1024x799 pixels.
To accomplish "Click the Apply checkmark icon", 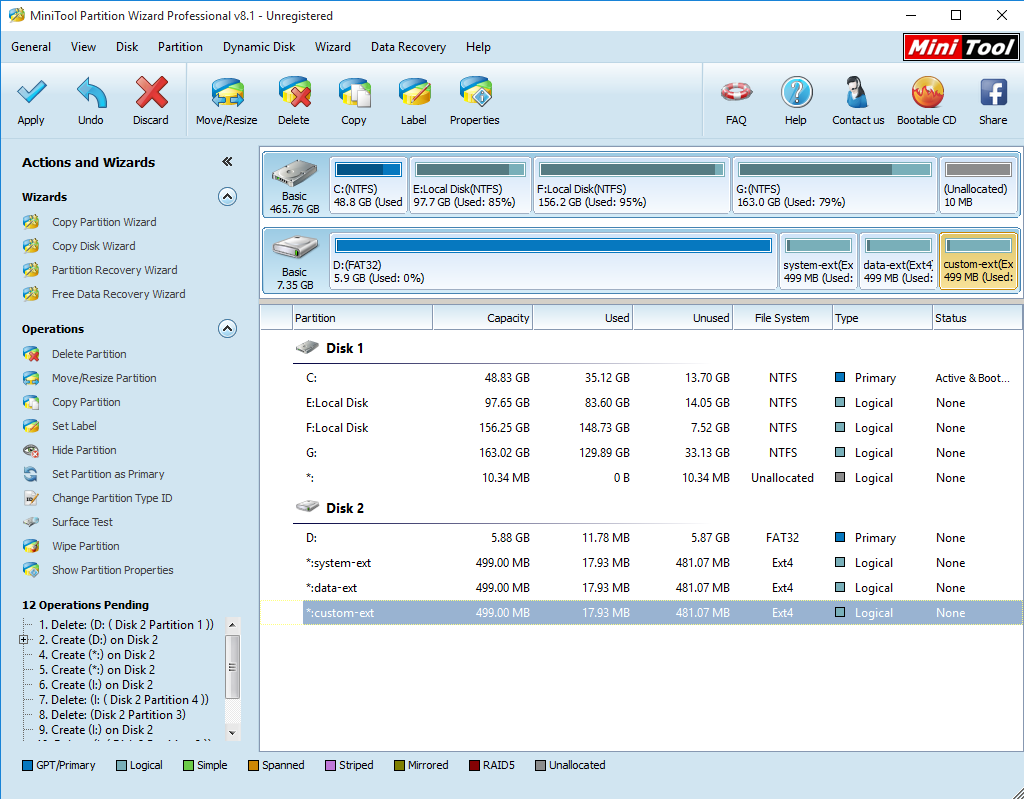I will 31,92.
